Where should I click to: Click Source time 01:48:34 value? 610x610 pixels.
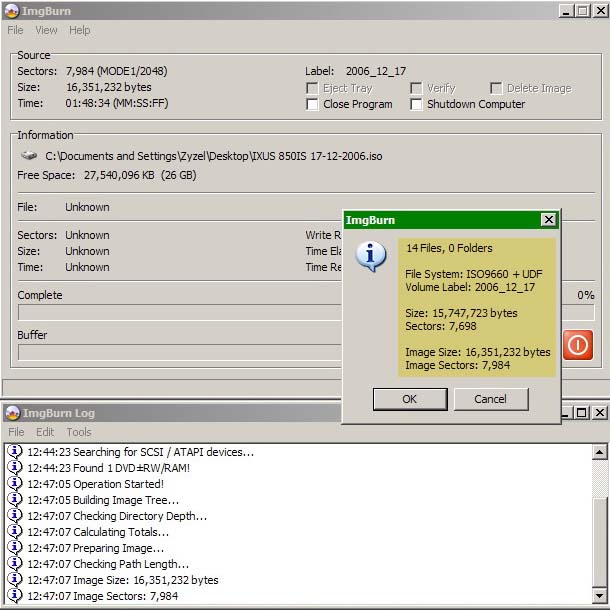[x=117, y=103]
